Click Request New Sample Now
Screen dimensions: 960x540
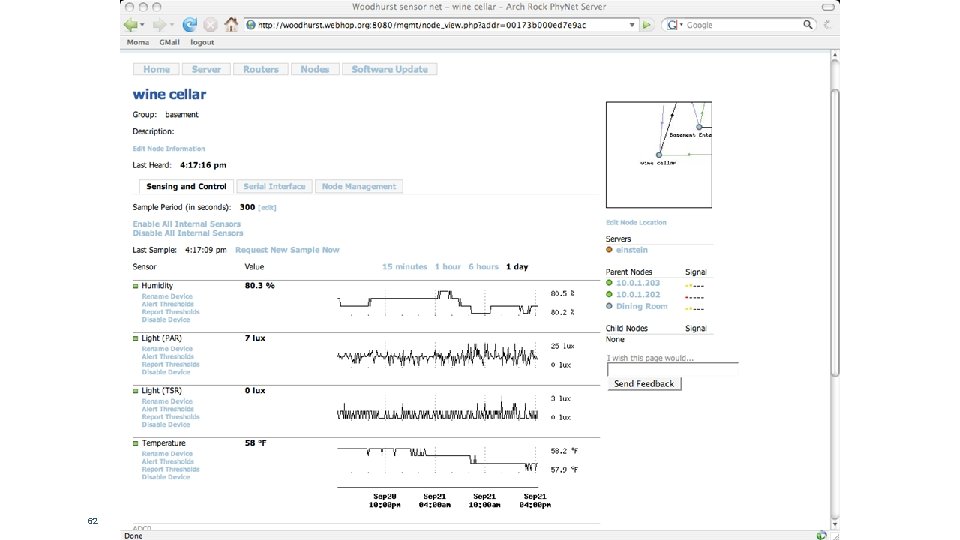click(x=287, y=250)
